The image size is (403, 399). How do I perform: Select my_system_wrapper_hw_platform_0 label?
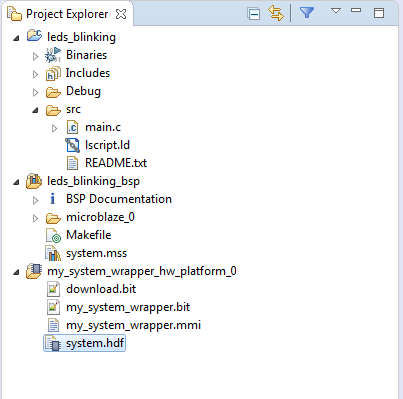[142, 271]
